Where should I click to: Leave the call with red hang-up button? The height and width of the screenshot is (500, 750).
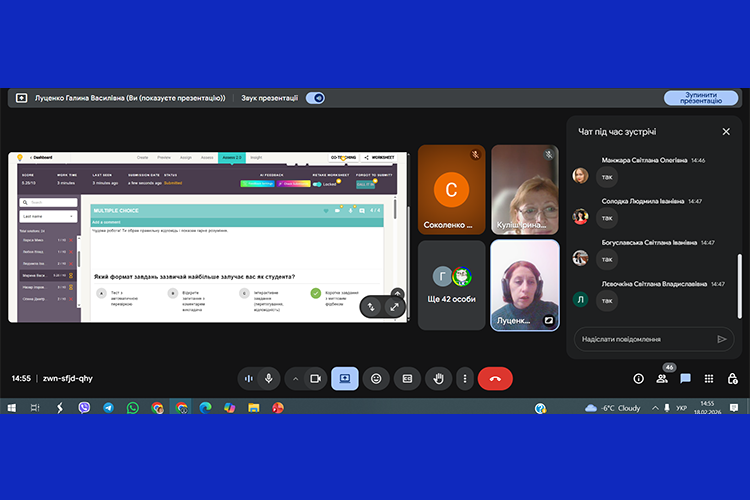click(x=495, y=379)
